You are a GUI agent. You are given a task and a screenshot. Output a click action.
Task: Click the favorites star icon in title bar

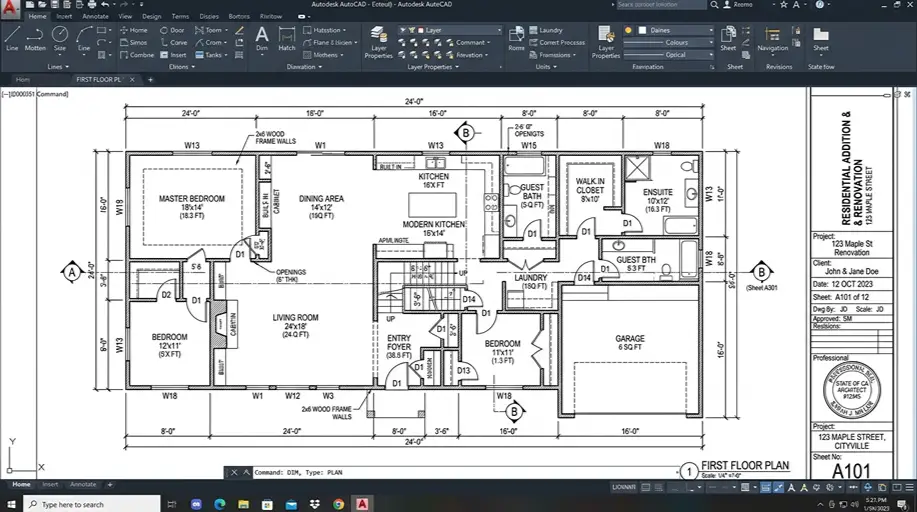click(784, 5)
